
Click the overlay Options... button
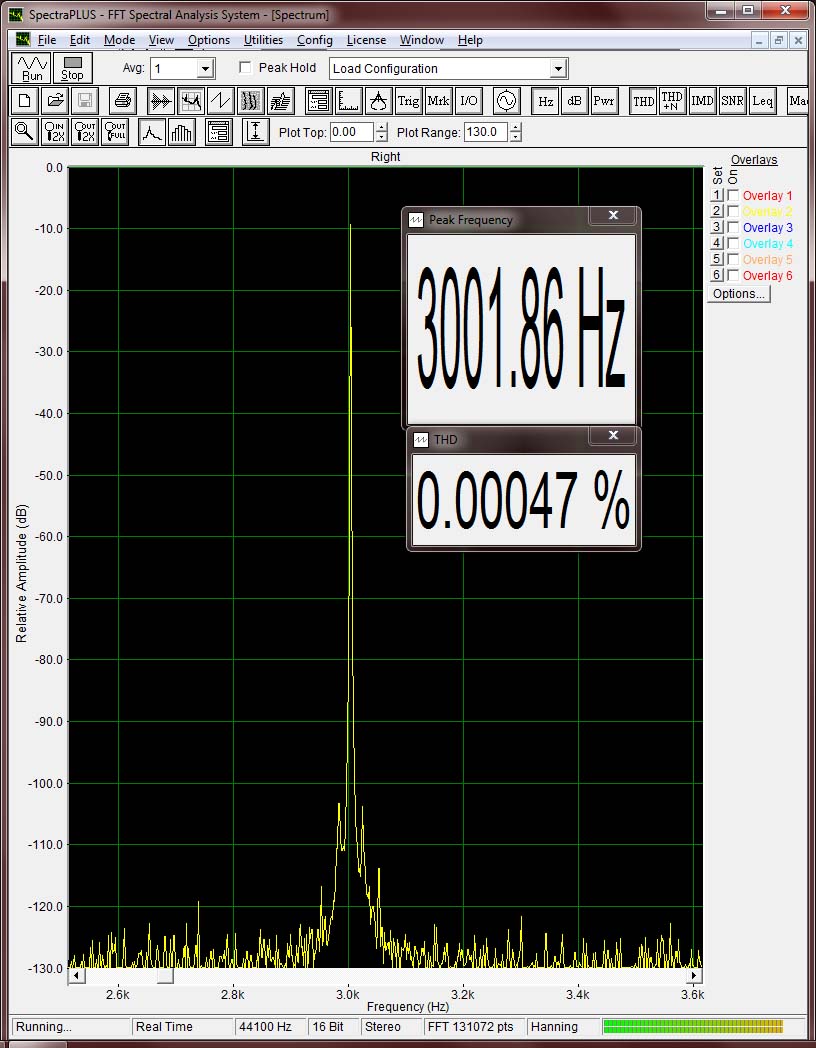coord(739,294)
